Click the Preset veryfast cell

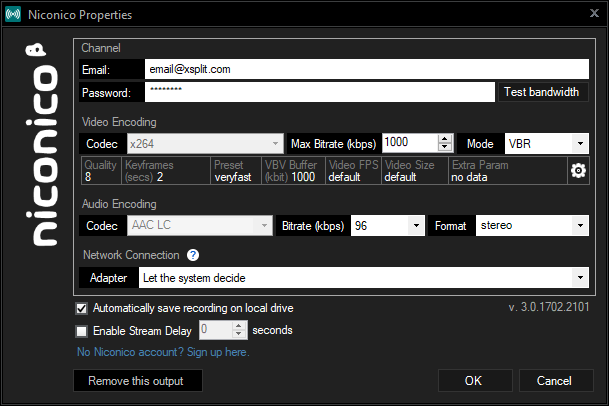tap(236, 171)
